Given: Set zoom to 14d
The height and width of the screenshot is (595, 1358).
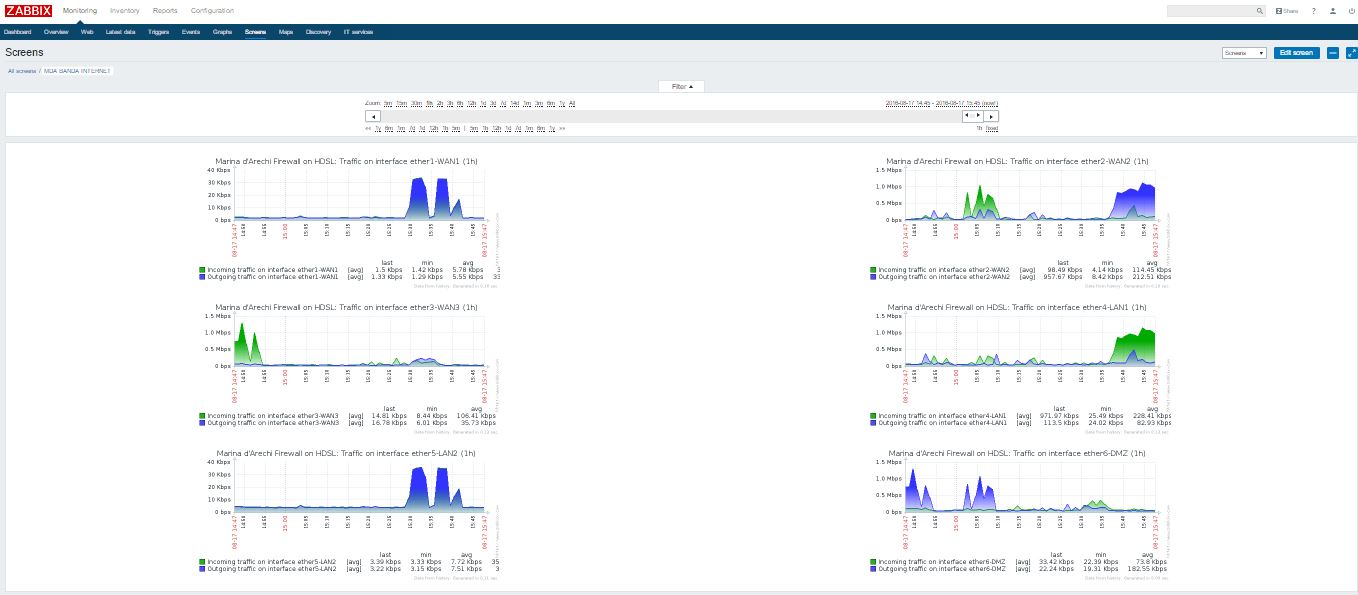Looking at the screenshot, I should pyautogui.click(x=514, y=103).
